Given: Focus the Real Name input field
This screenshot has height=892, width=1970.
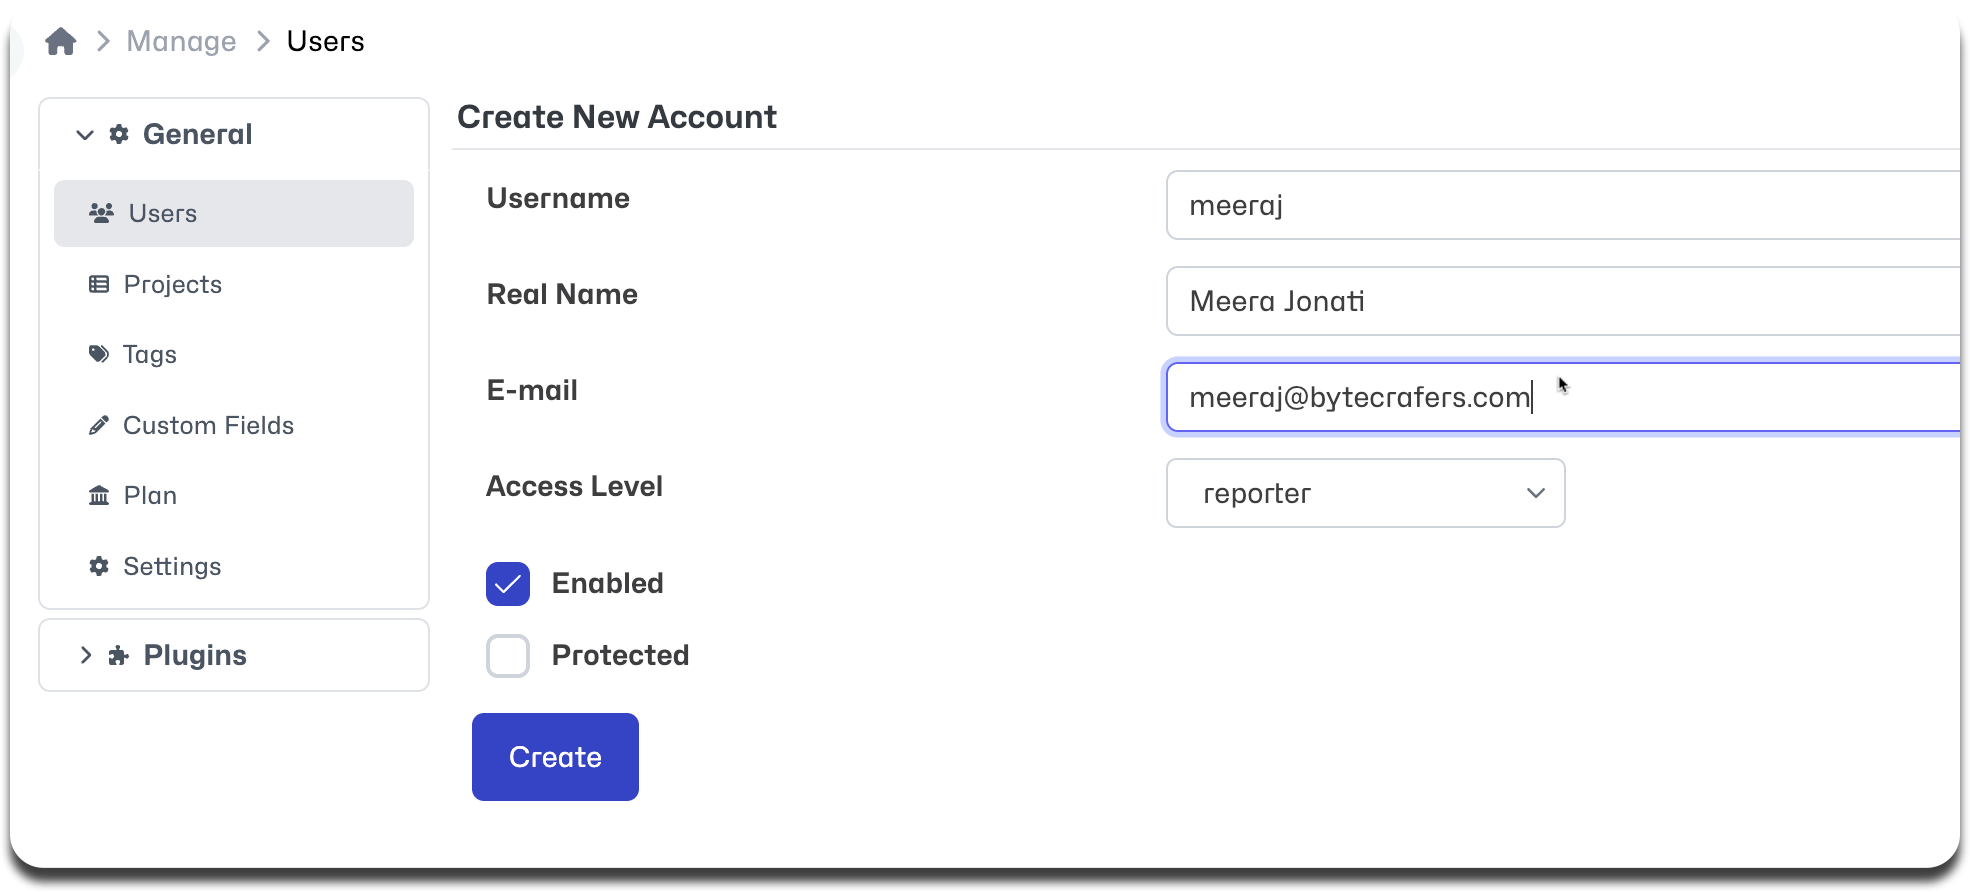Looking at the screenshot, I should [x=1563, y=301].
